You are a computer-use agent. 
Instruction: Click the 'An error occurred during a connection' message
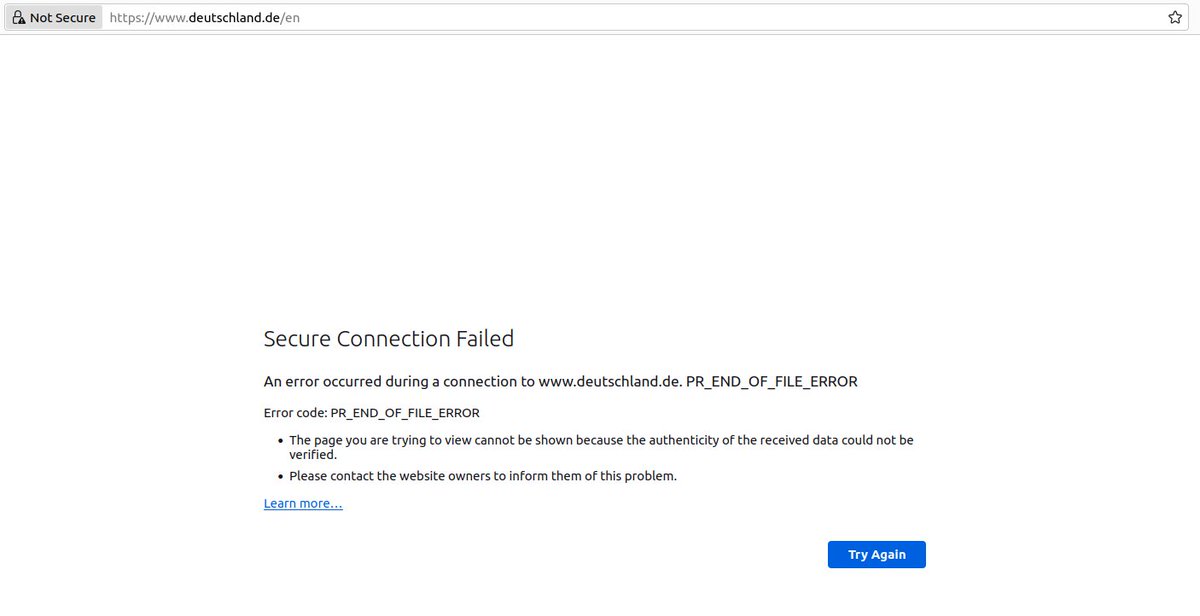click(561, 382)
